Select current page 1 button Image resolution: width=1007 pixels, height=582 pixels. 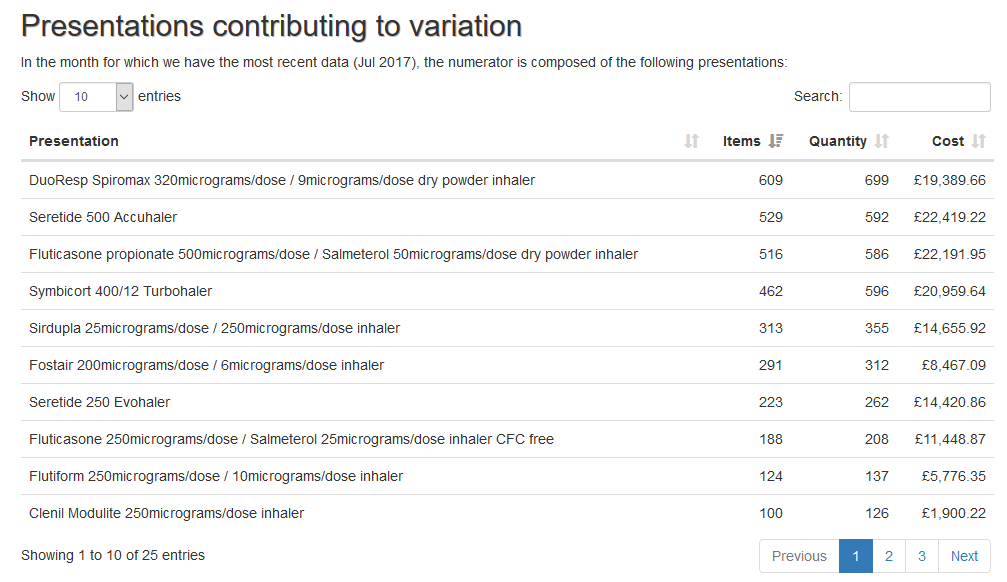coord(855,556)
